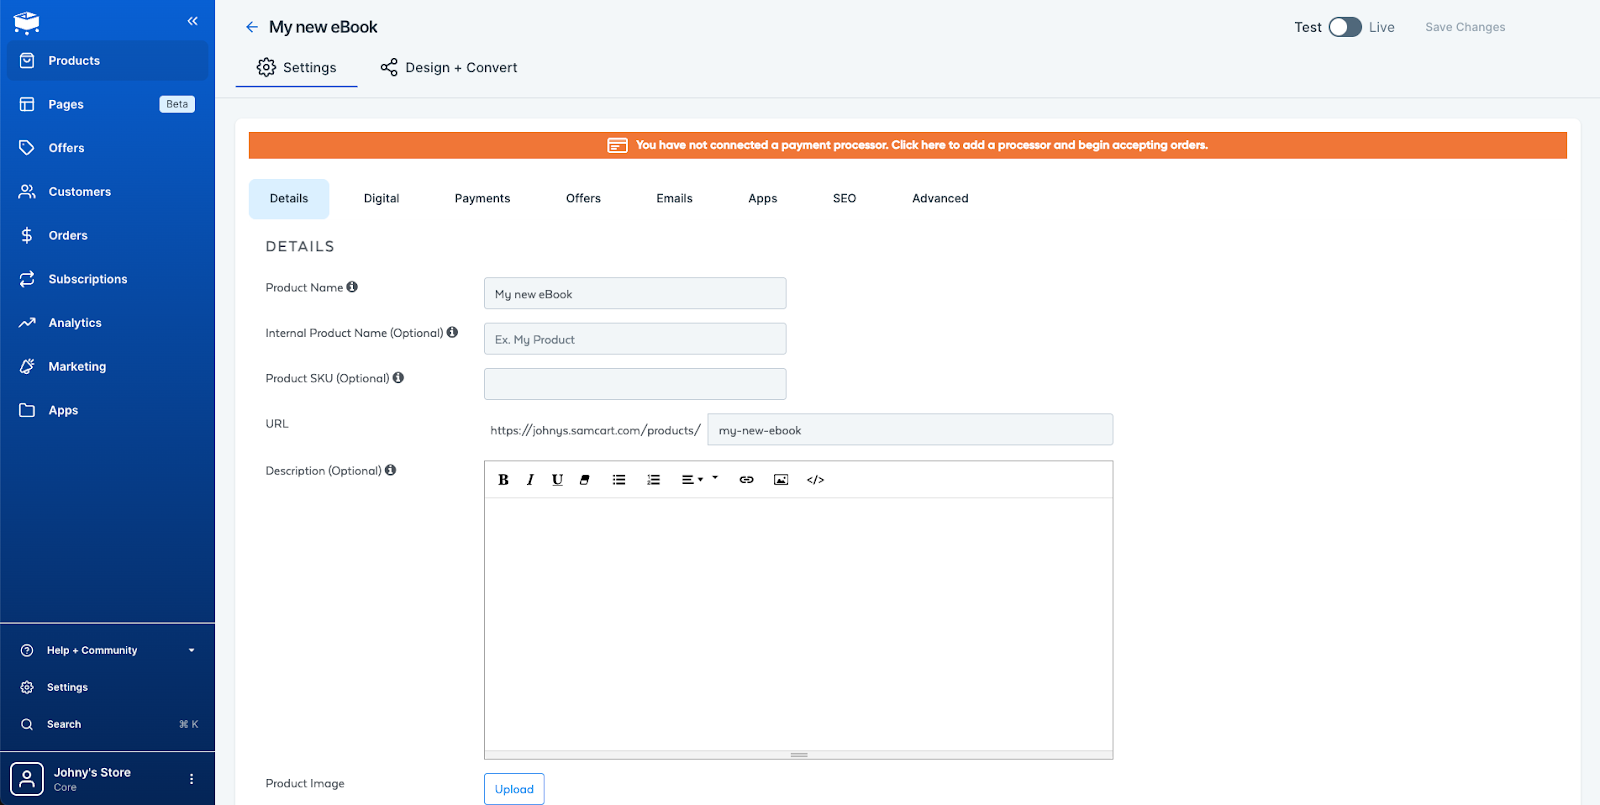This screenshot has height=805, width=1600.
Task: Go back using the left arrow
Action: tap(252, 27)
